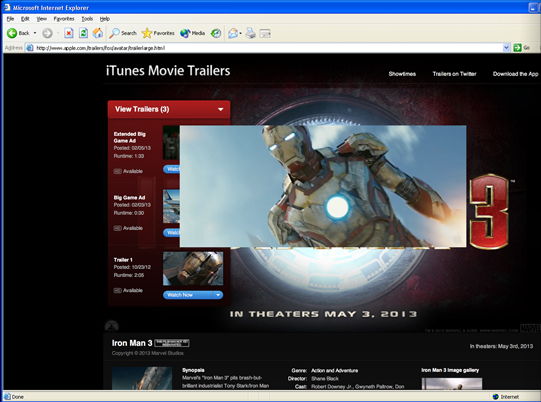Open the Download the App link
The image size is (541, 402).
[515, 73]
